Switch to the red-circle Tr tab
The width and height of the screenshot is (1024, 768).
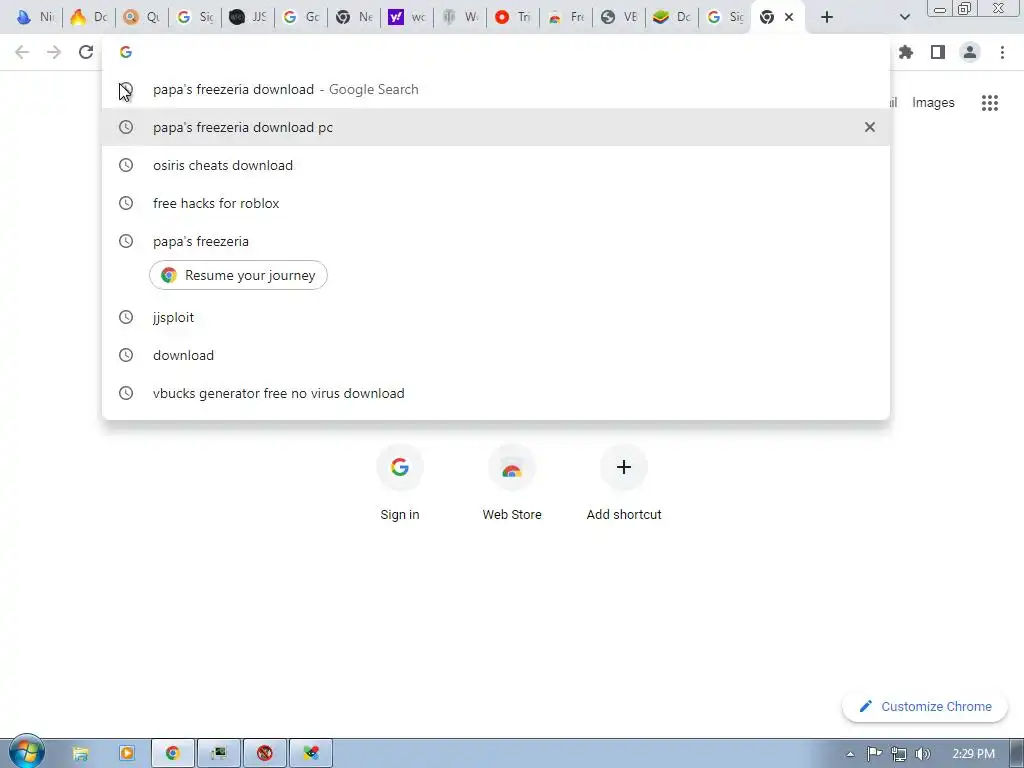click(513, 17)
